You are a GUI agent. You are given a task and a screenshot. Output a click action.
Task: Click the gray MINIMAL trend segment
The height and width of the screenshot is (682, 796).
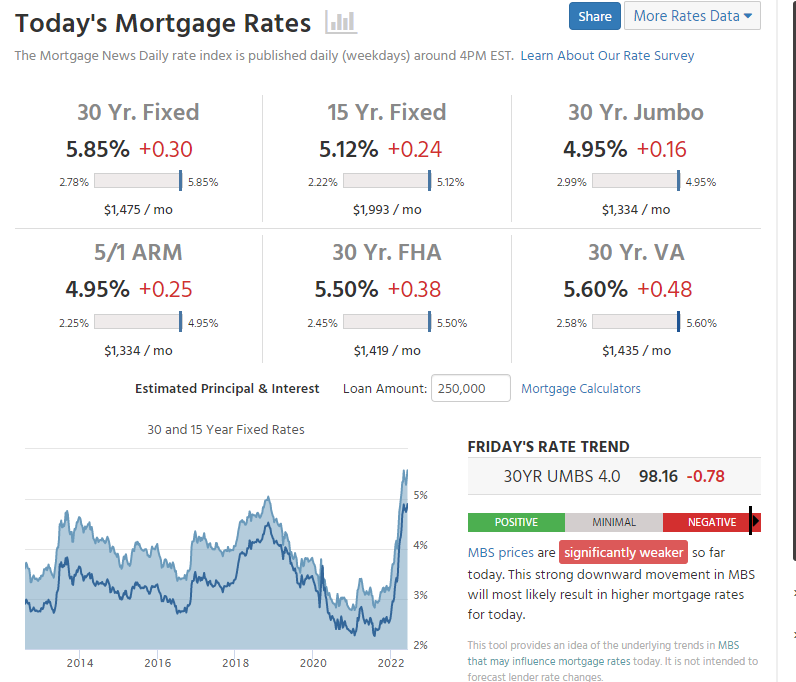pos(613,522)
